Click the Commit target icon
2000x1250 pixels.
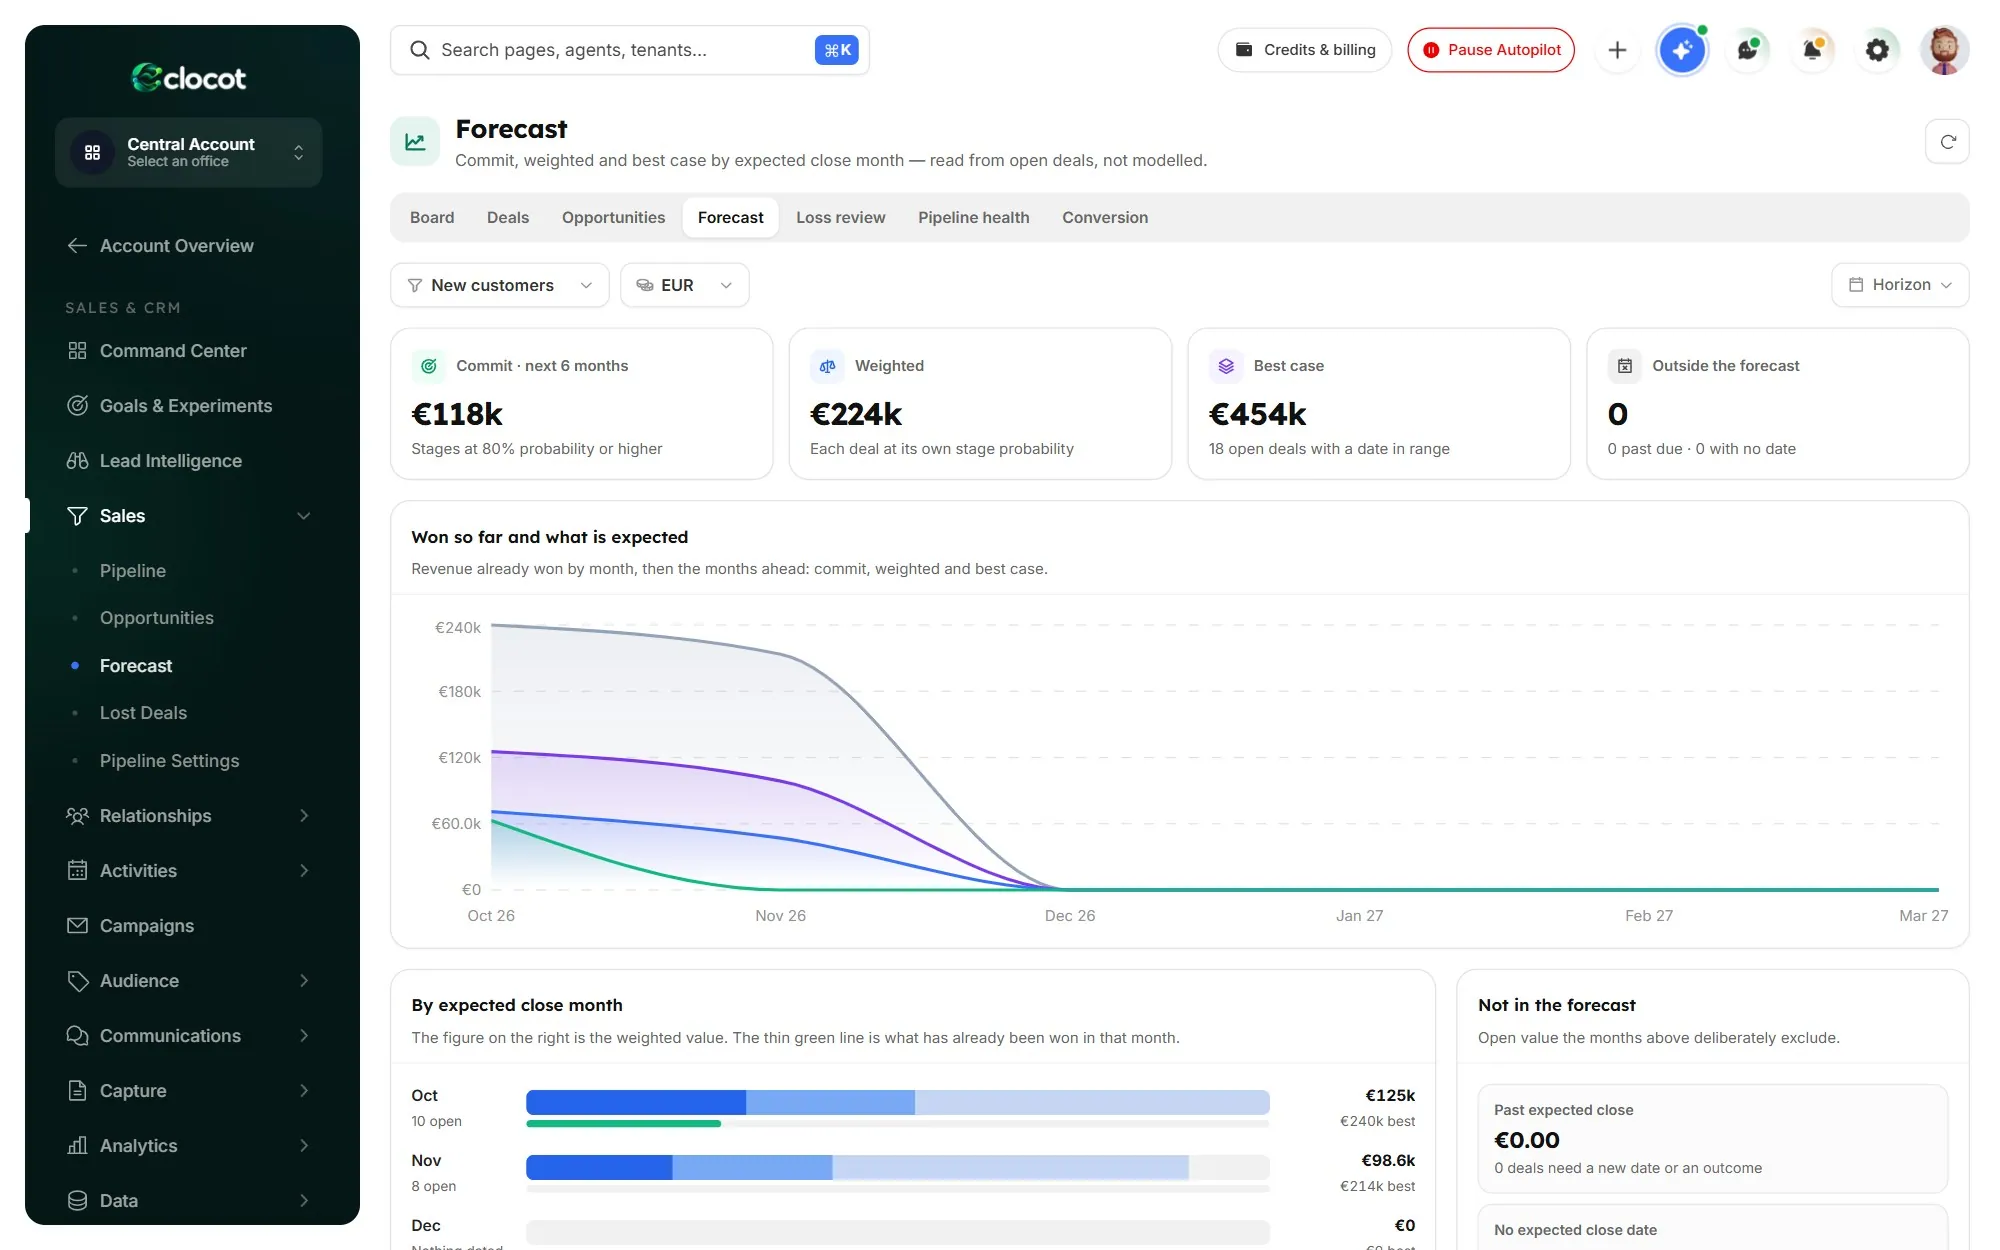click(x=428, y=366)
